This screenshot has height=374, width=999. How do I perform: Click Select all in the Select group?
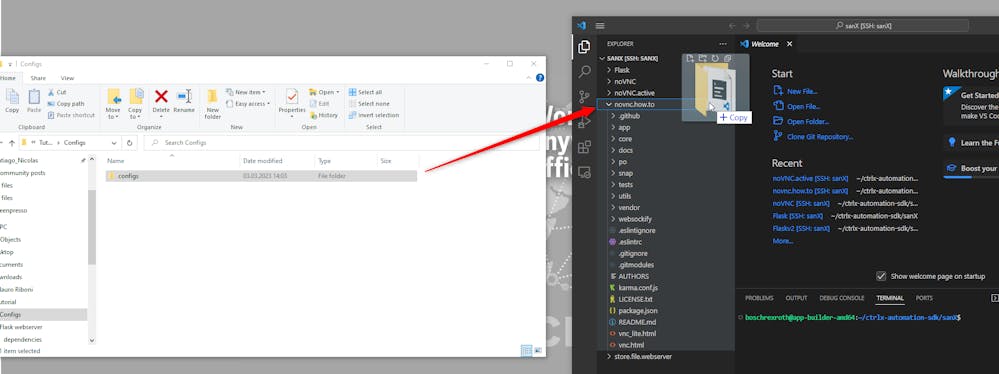(x=365, y=92)
